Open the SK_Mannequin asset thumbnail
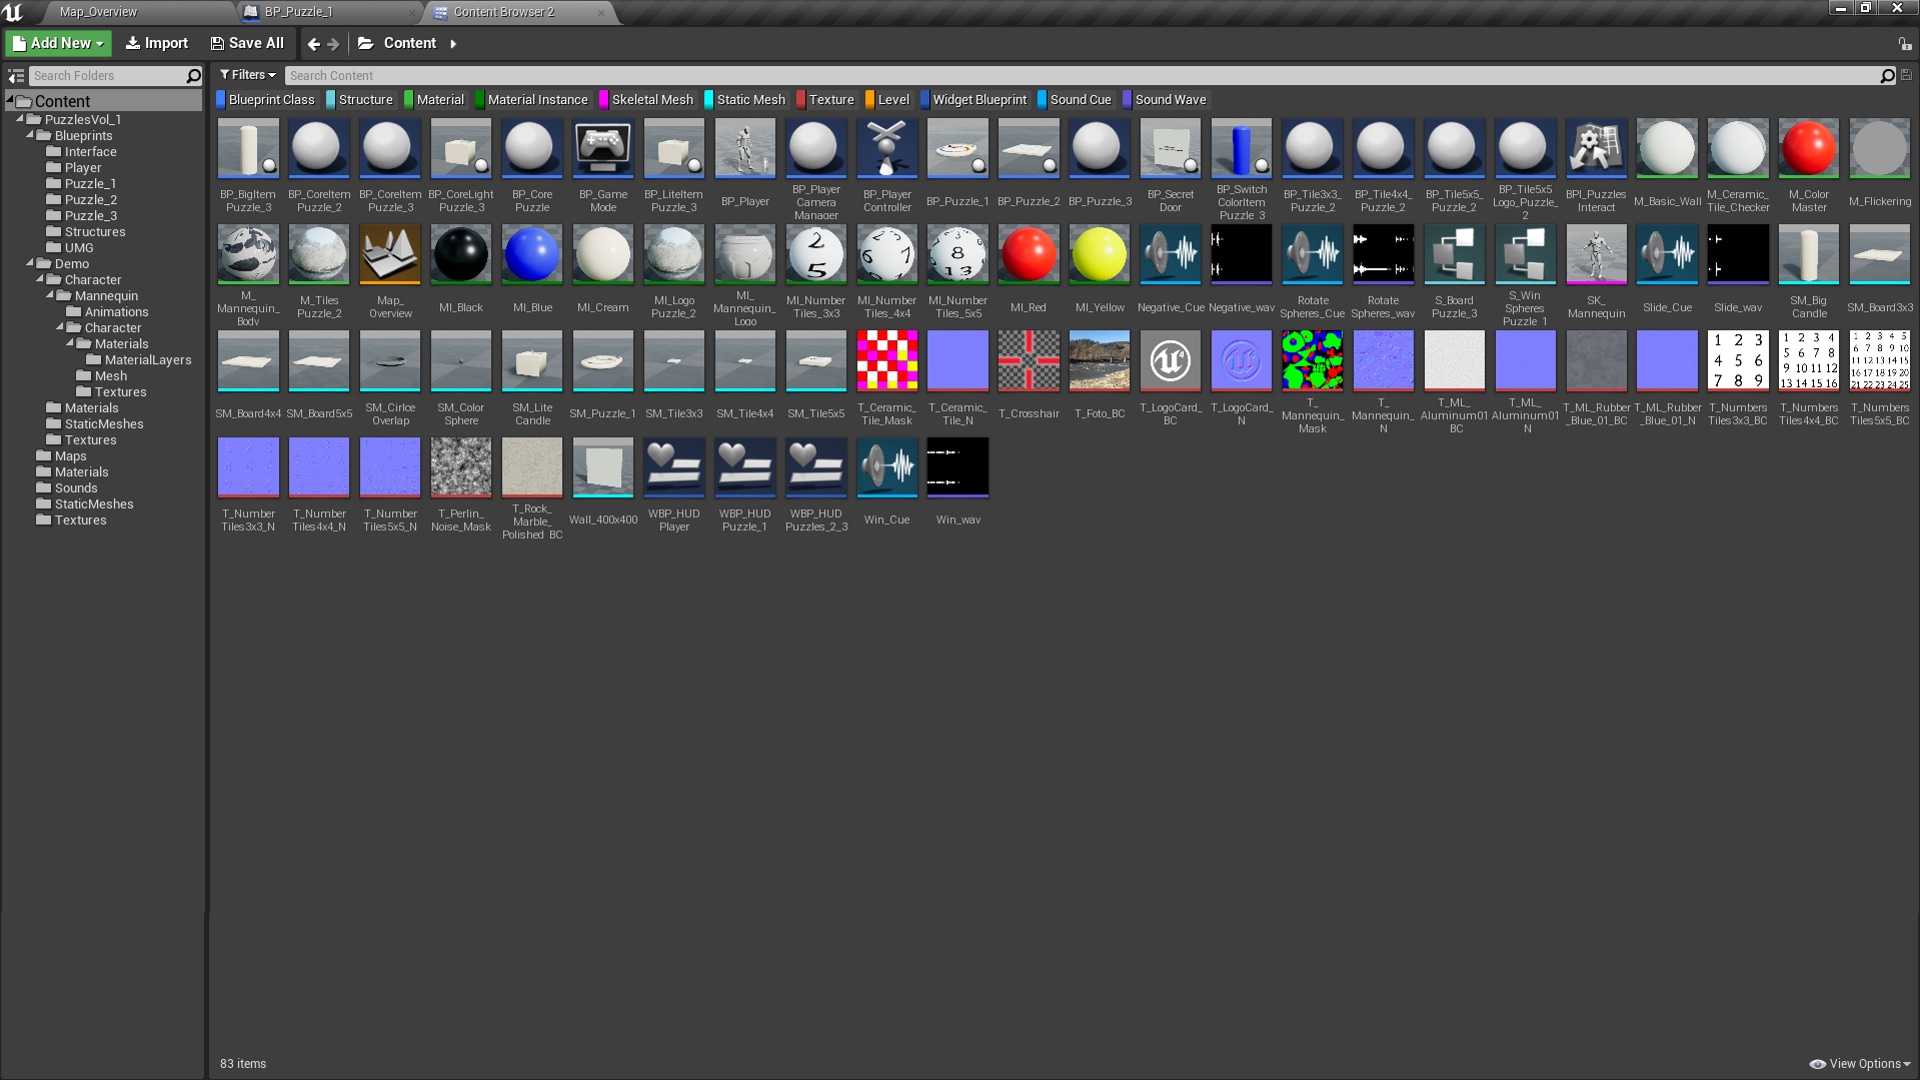Screen dimensions: 1920x1080 pyautogui.click(x=1596, y=254)
